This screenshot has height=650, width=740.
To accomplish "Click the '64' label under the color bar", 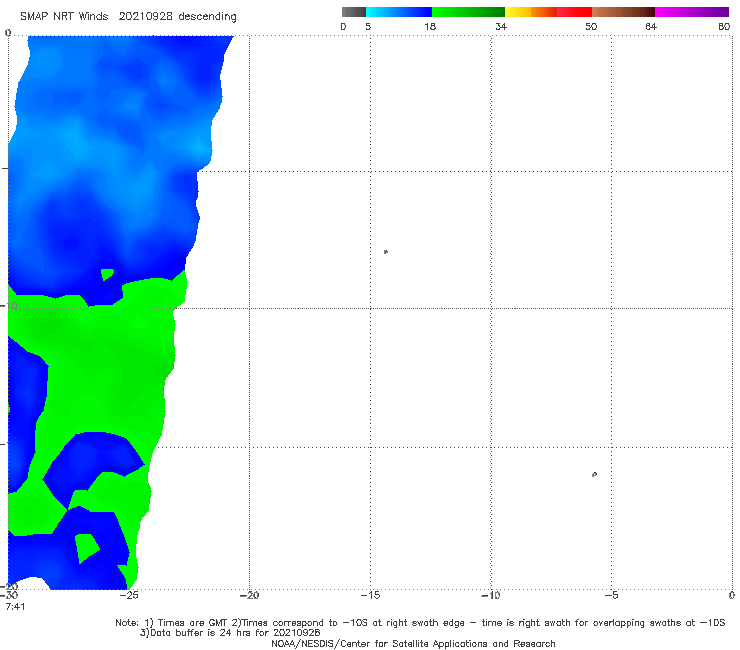I will point(651,26).
